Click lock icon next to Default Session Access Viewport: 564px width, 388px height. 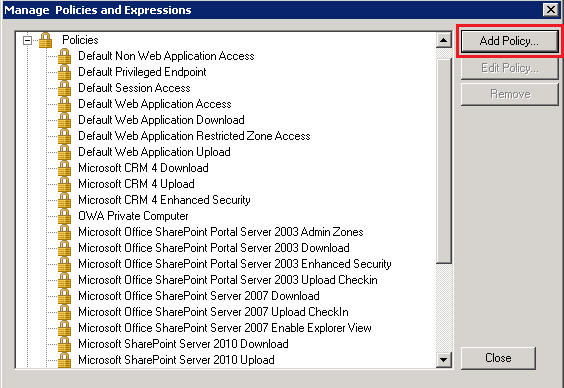64,88
